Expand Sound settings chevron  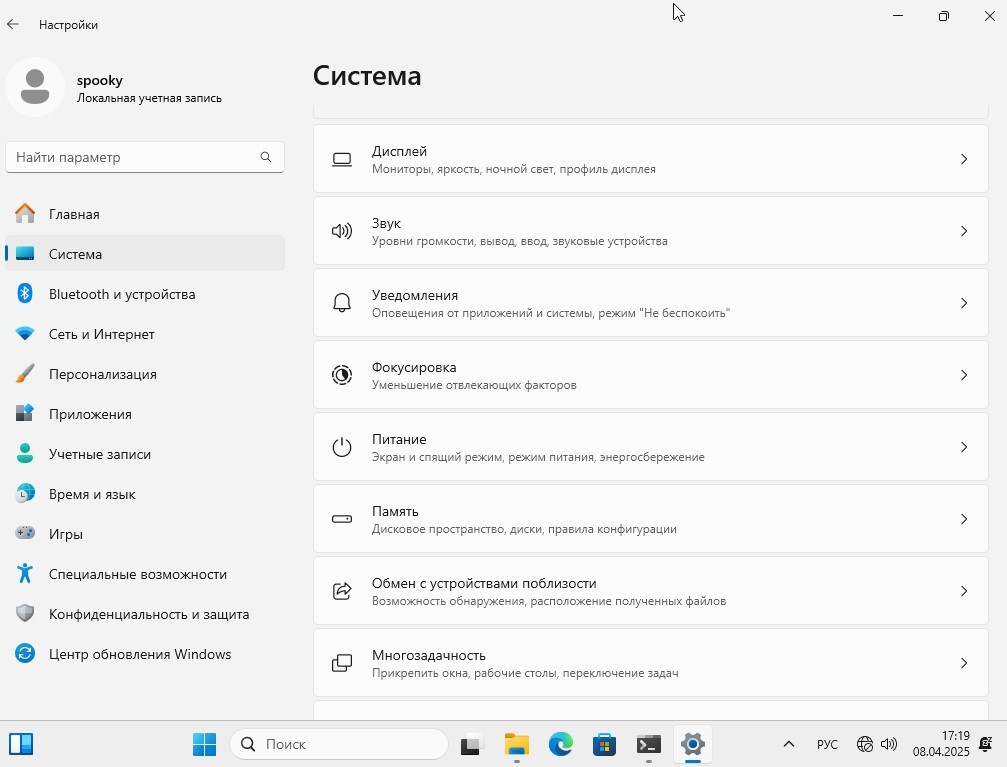(963, 231)
